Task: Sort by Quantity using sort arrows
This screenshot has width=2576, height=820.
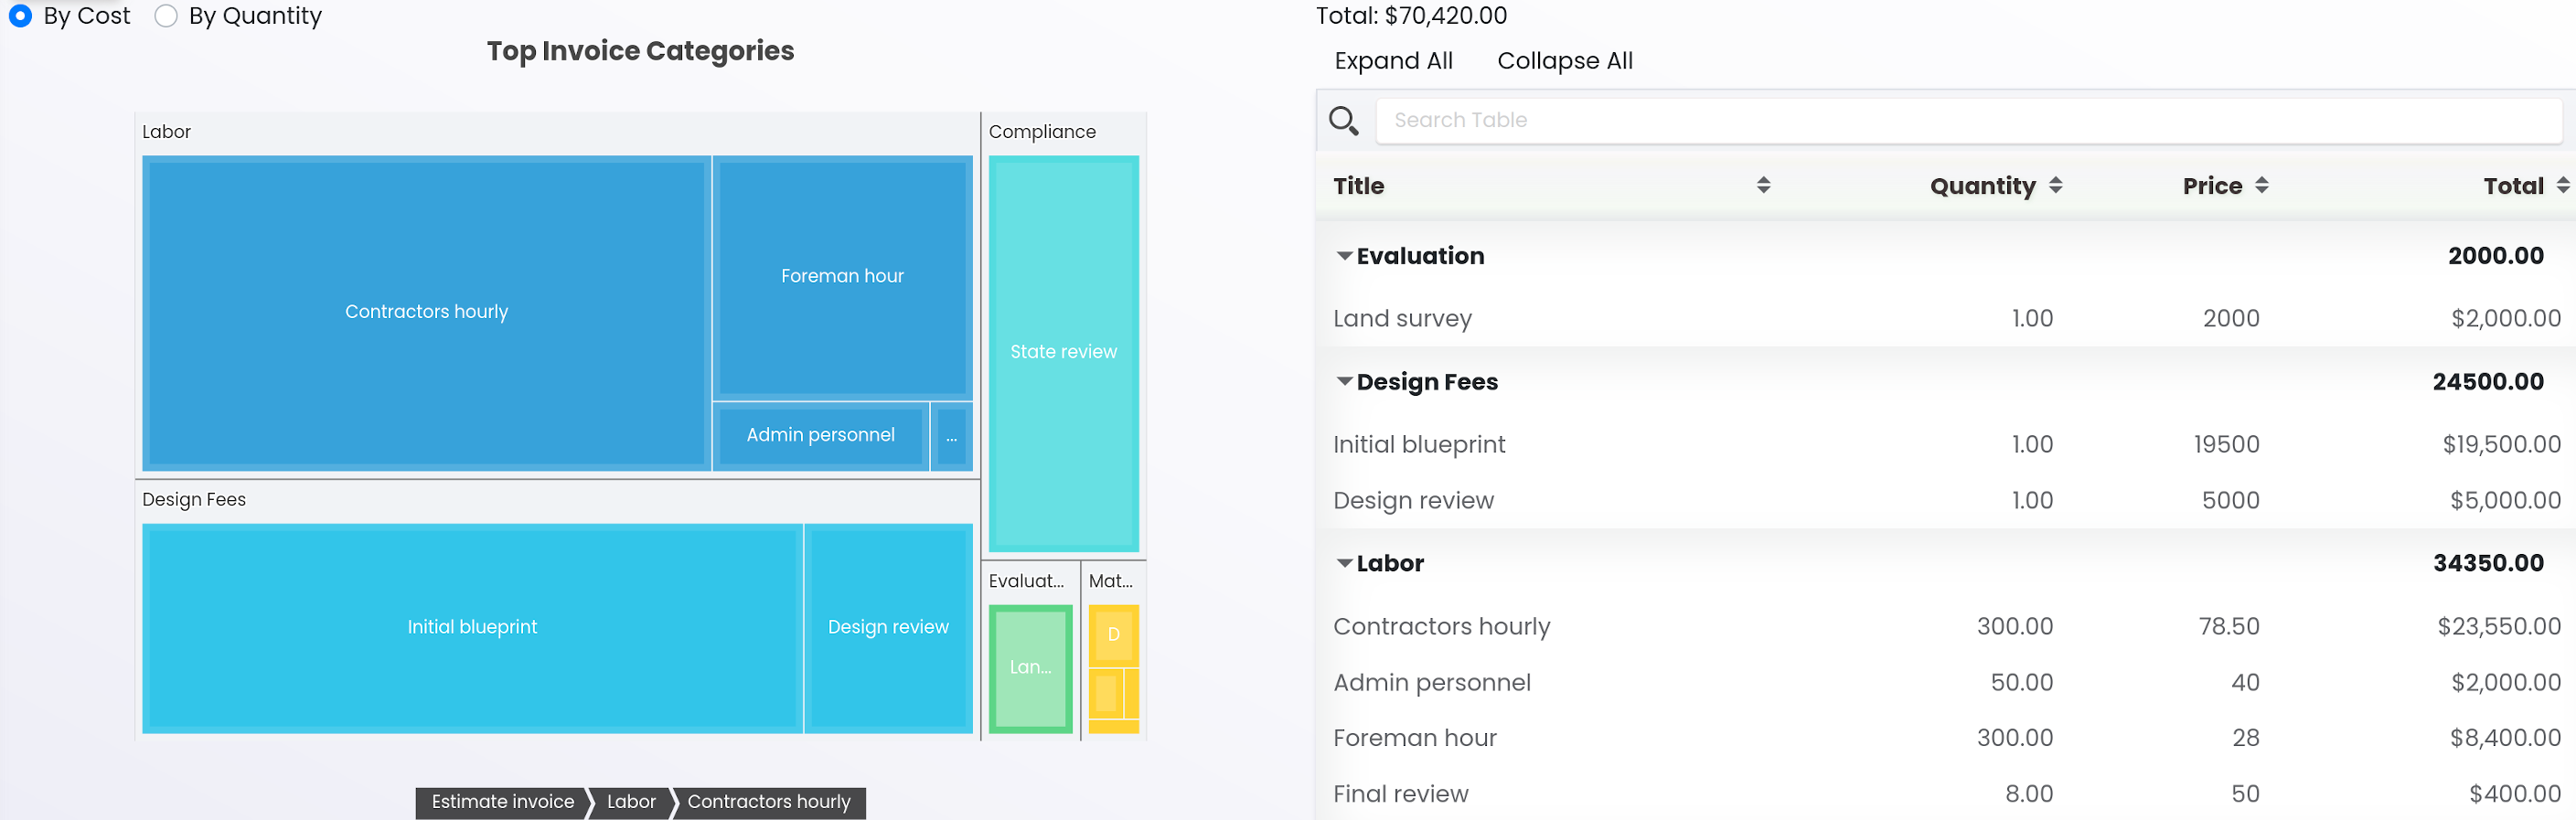Action: 2055,185
